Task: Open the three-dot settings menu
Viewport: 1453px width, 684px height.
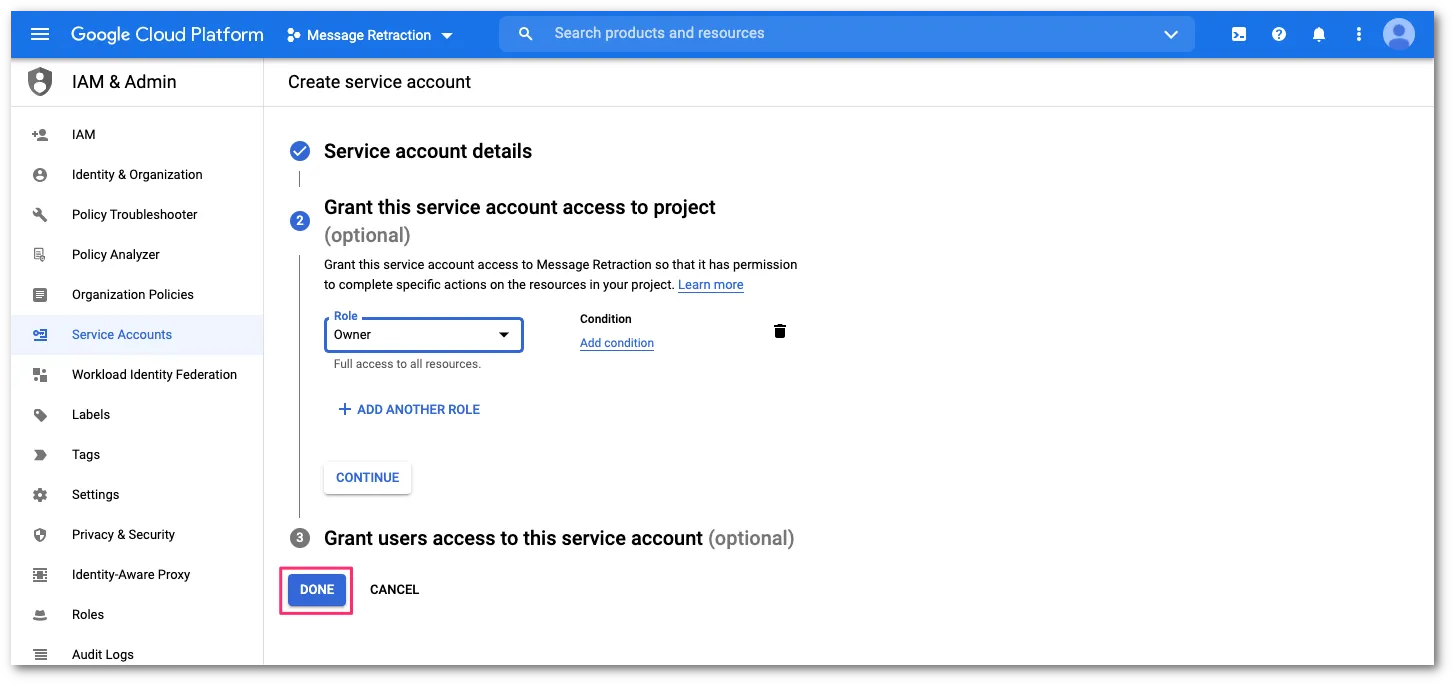Action: (1358, 34)
